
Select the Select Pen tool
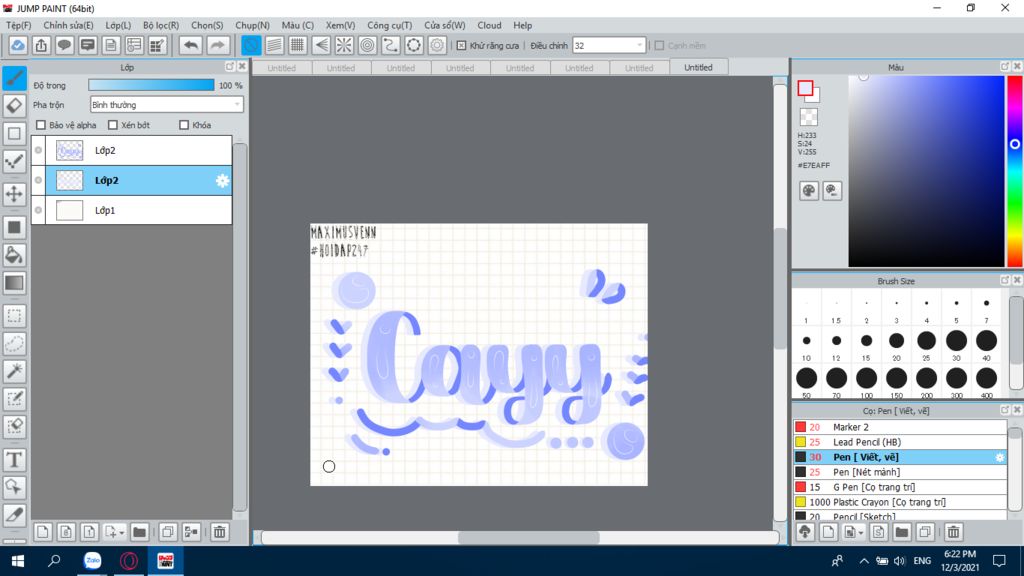coord(14,398)
